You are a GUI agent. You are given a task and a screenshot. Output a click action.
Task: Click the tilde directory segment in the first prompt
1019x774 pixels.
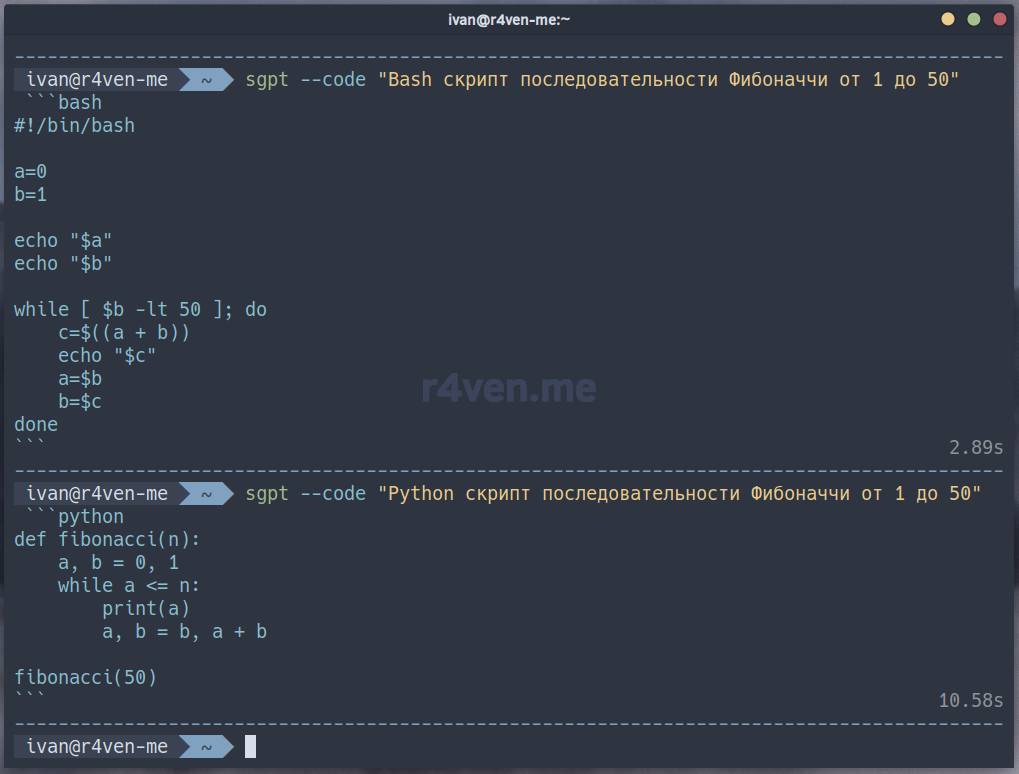tap(206, 80)
